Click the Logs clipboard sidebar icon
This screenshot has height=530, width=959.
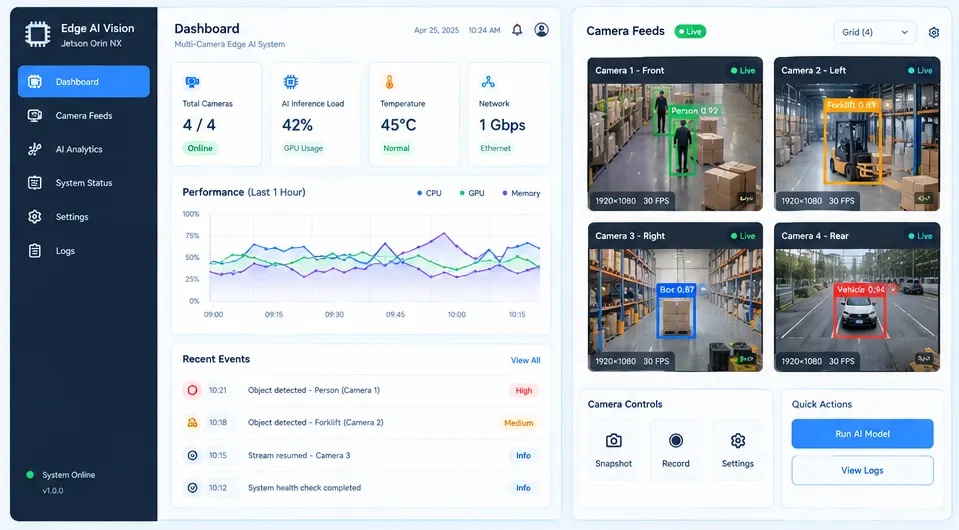click(35, 251)
